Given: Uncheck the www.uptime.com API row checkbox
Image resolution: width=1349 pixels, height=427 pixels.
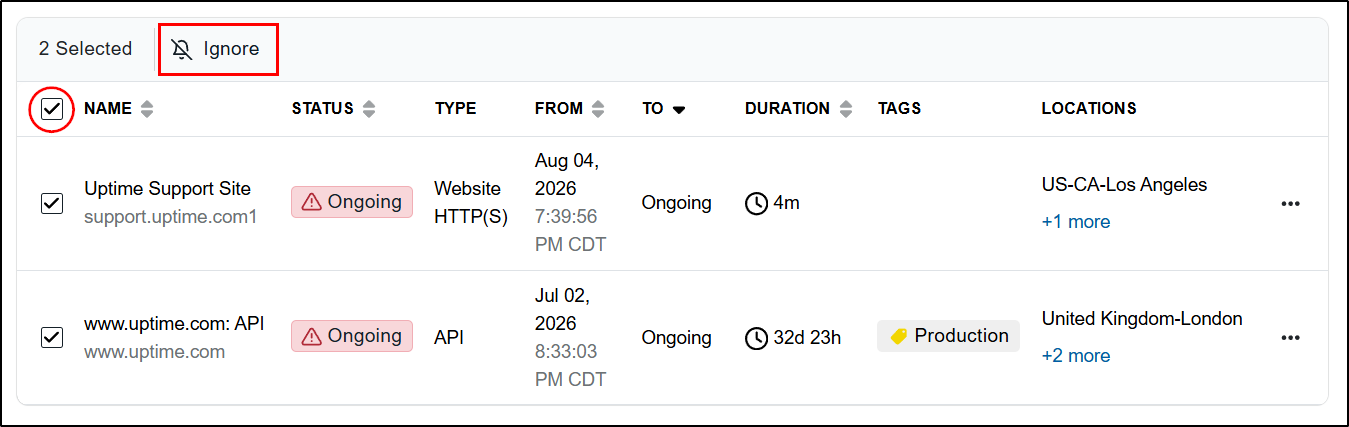Looking at the screenshot, I should tap(52, 338).
